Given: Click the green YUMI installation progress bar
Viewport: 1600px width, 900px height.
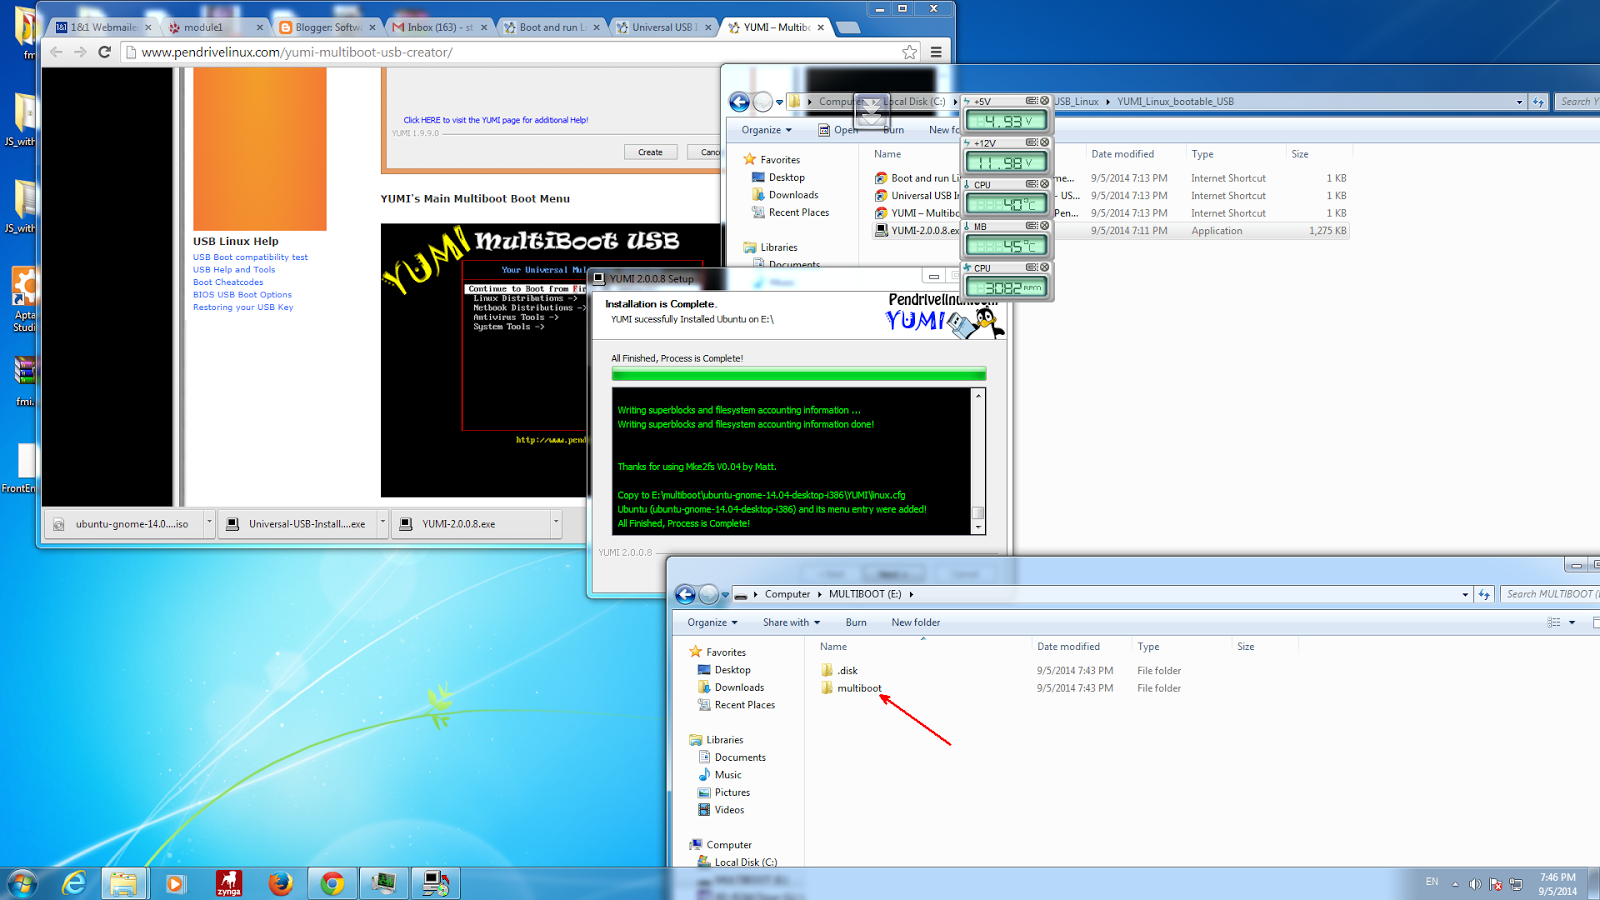Looking at the screenshot, I should 799,374.
